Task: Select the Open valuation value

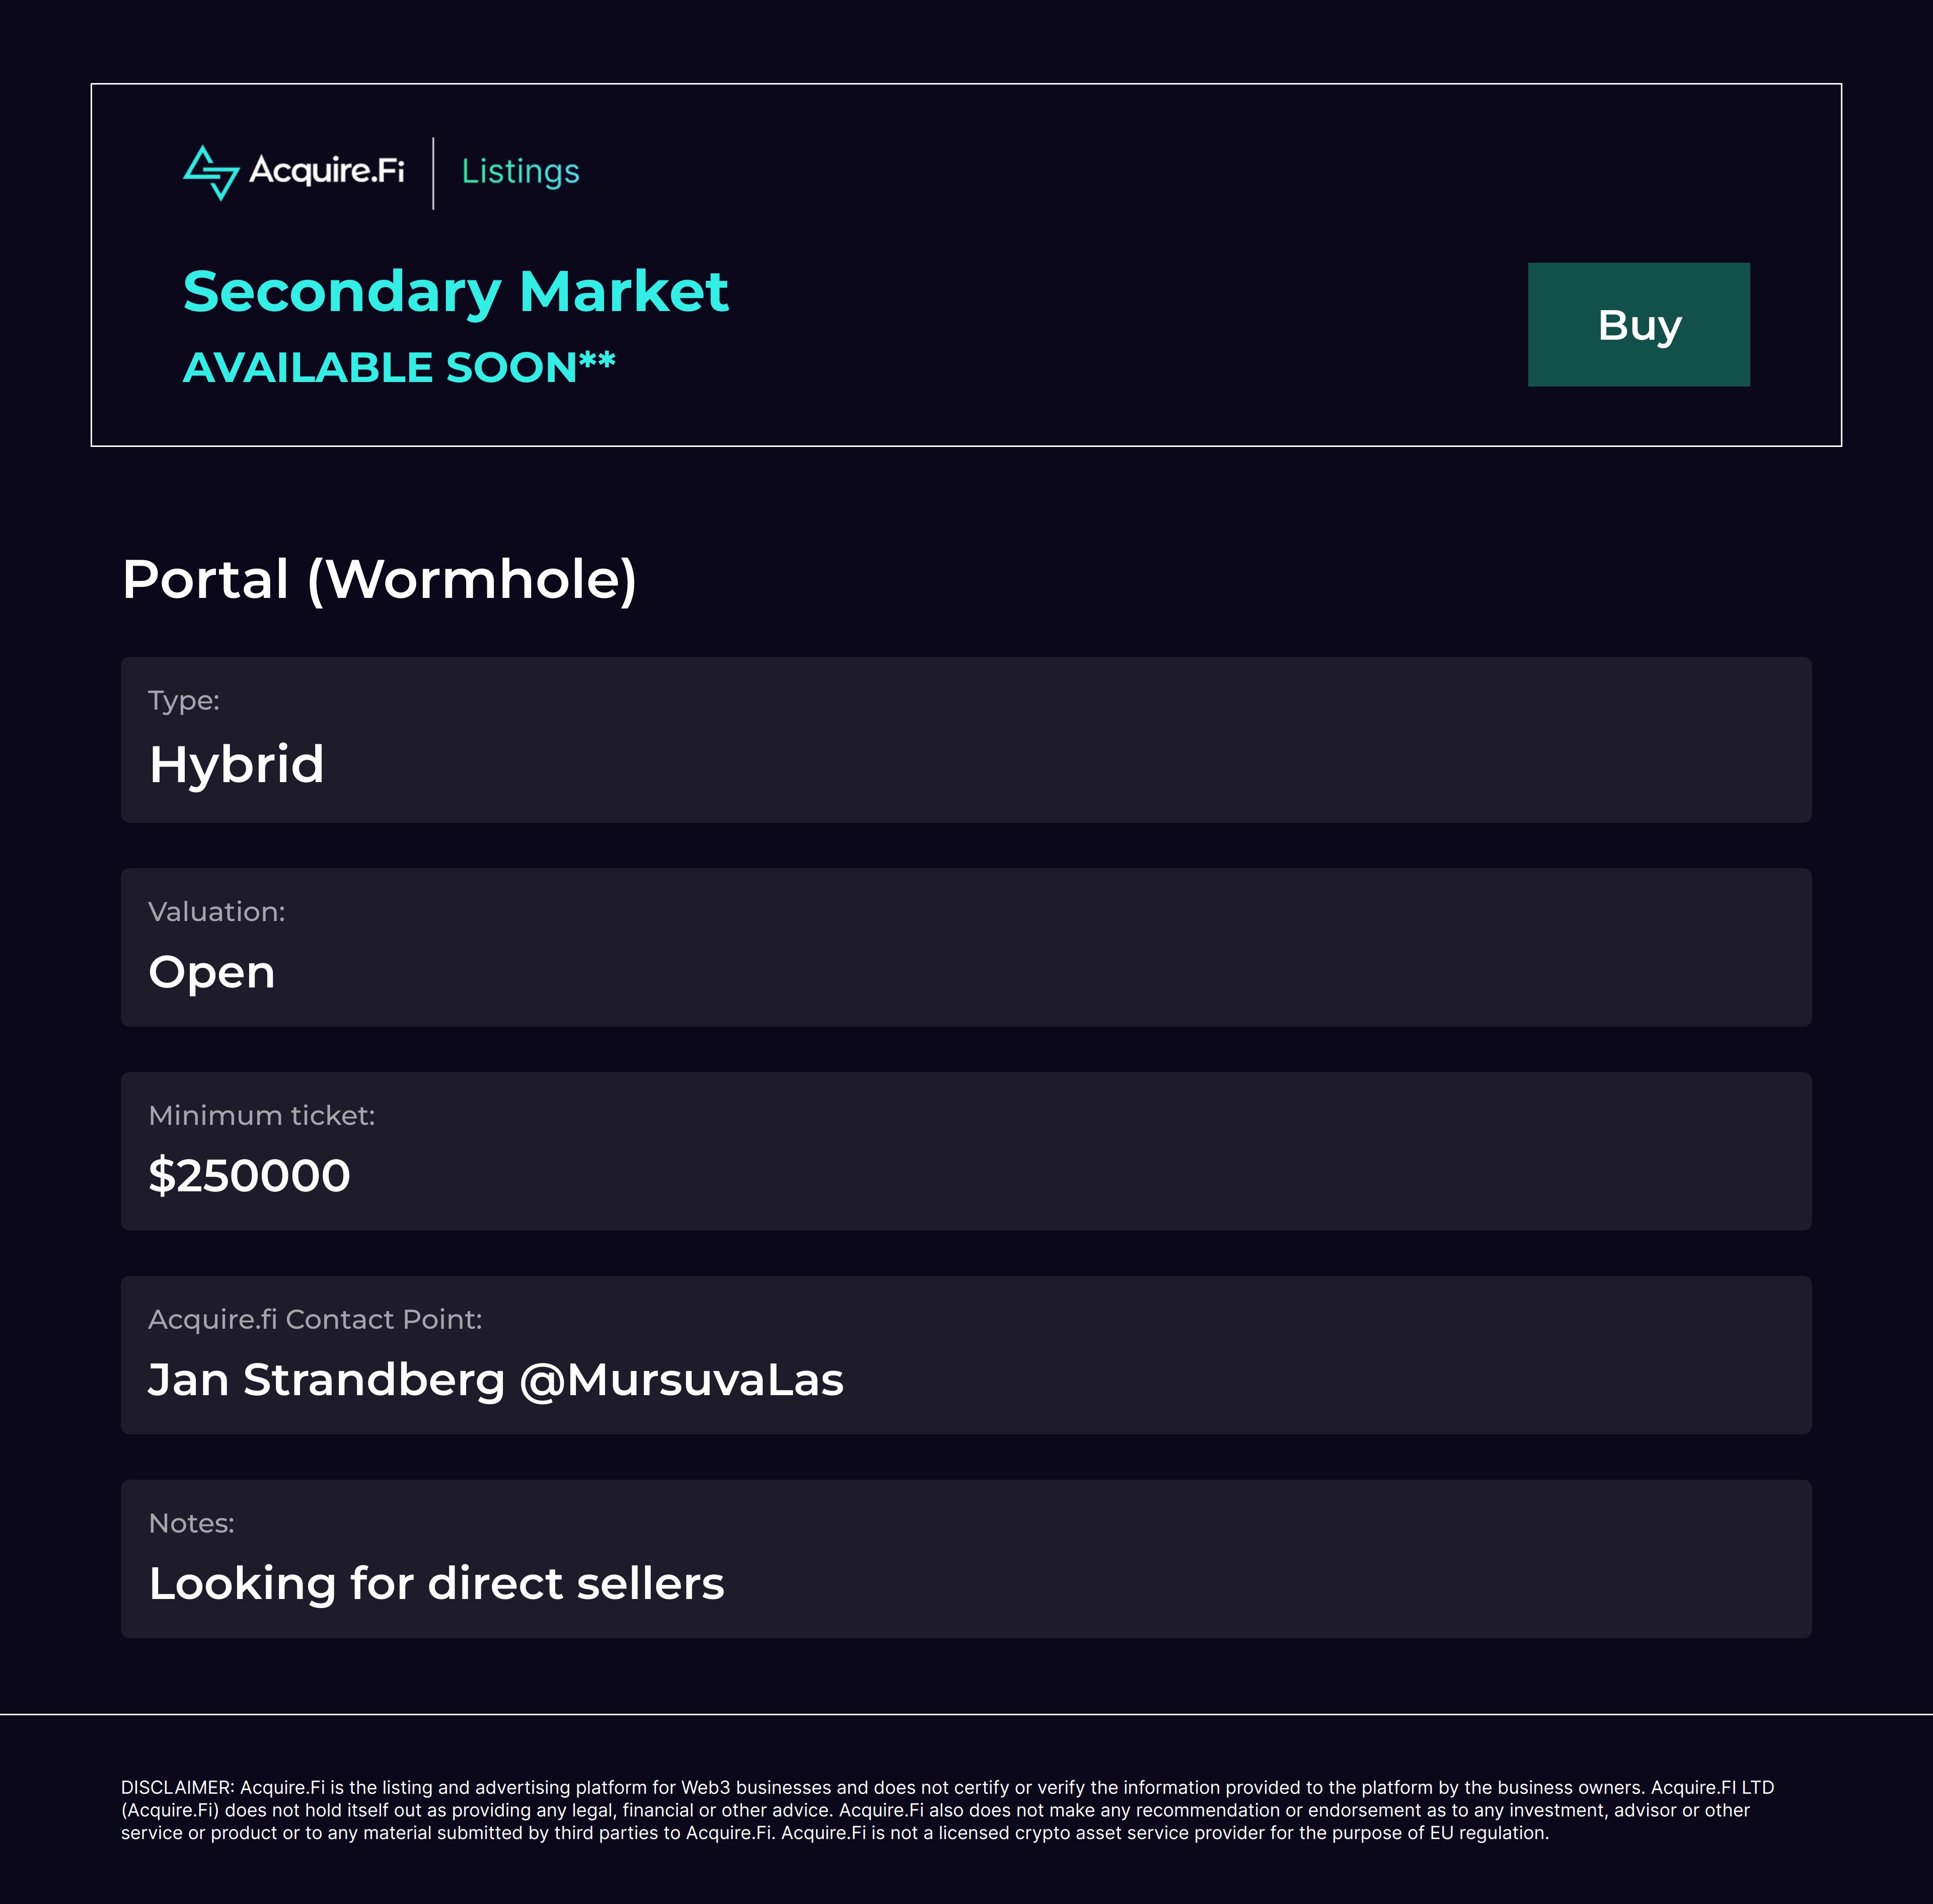Action: click(211, 973)
